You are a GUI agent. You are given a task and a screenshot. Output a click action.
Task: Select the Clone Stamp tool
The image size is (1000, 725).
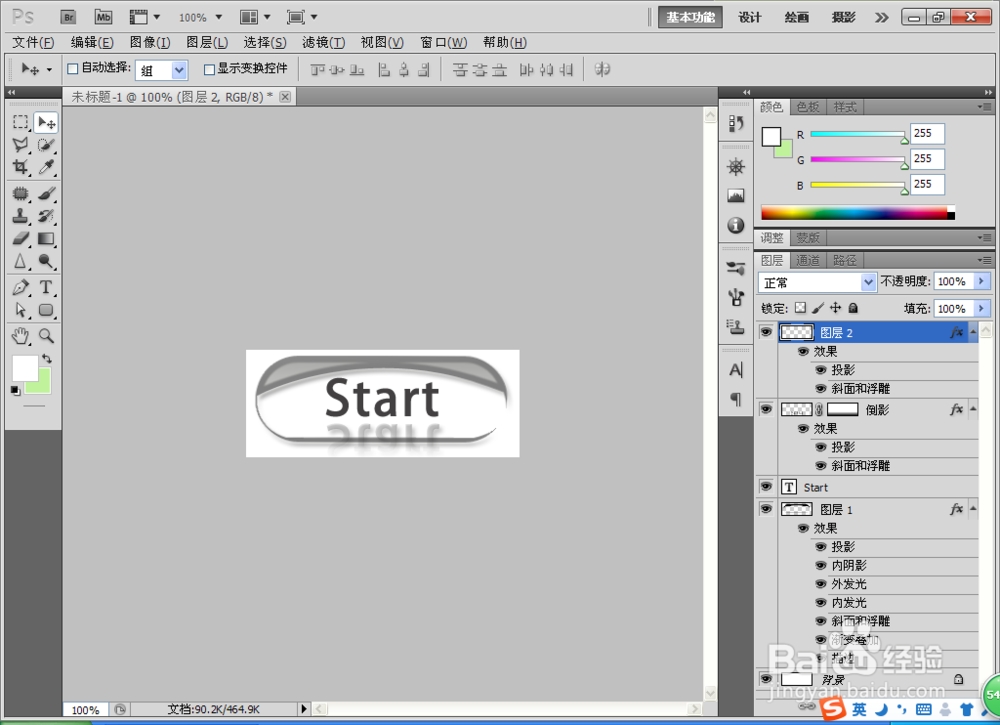point(20,216)
